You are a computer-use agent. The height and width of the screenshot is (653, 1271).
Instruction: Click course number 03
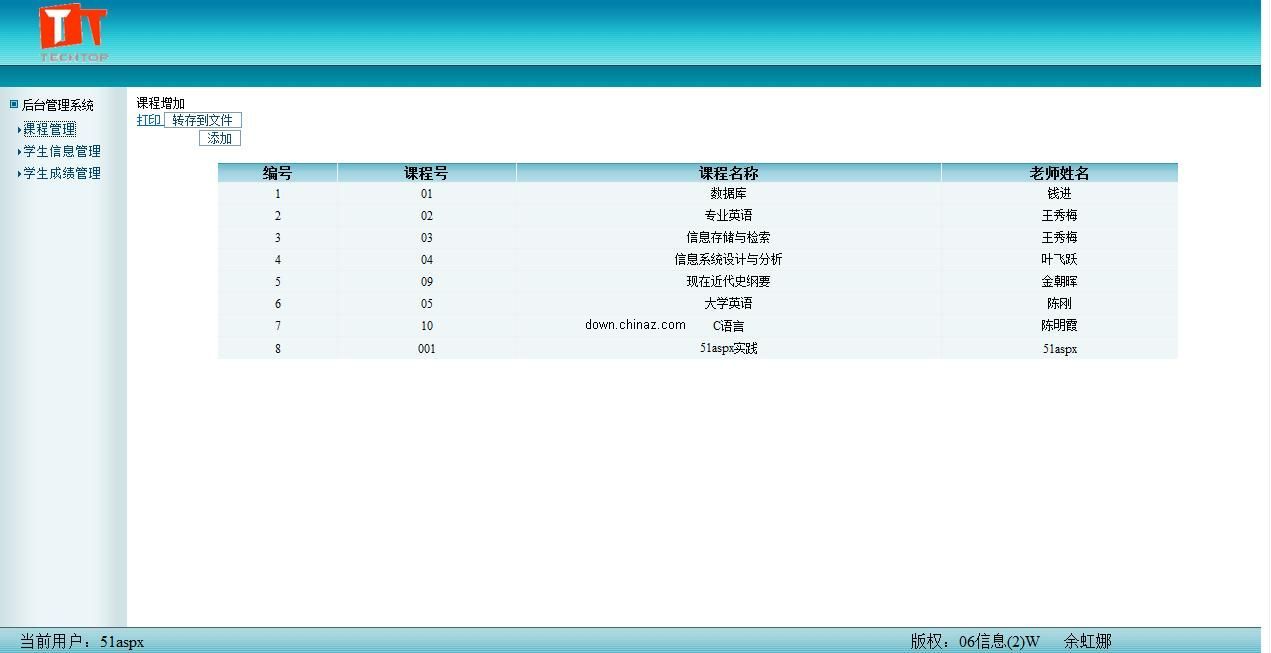(x=427, y=238)
